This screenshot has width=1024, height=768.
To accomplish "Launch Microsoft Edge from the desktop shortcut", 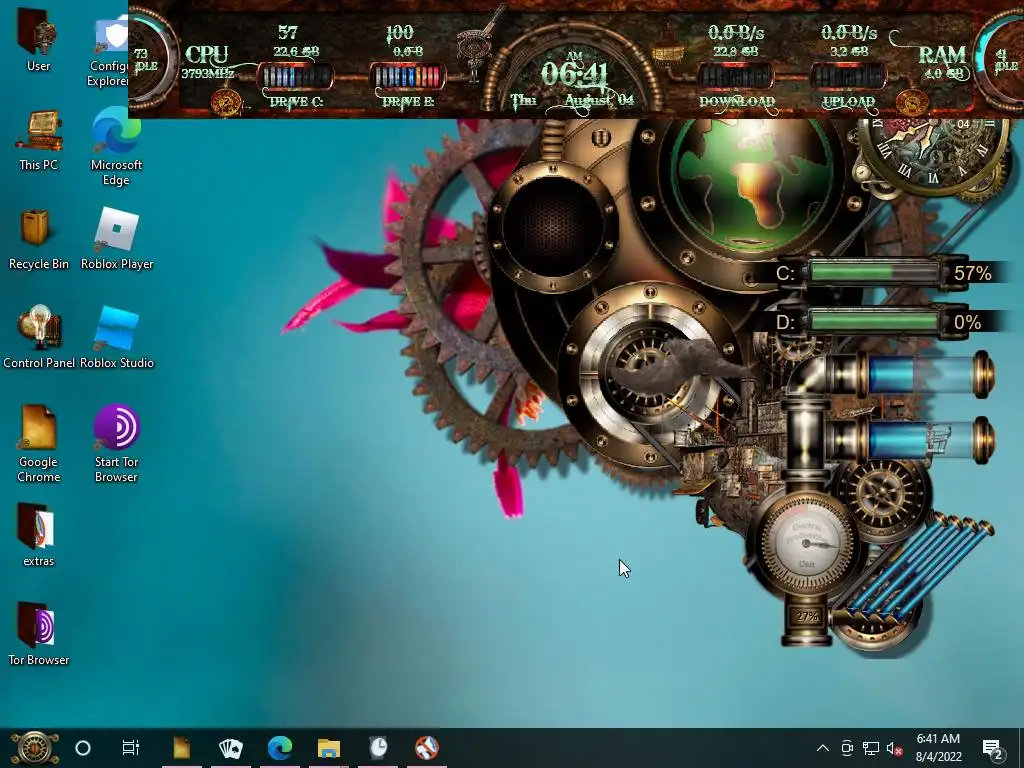I will (116, 146).
